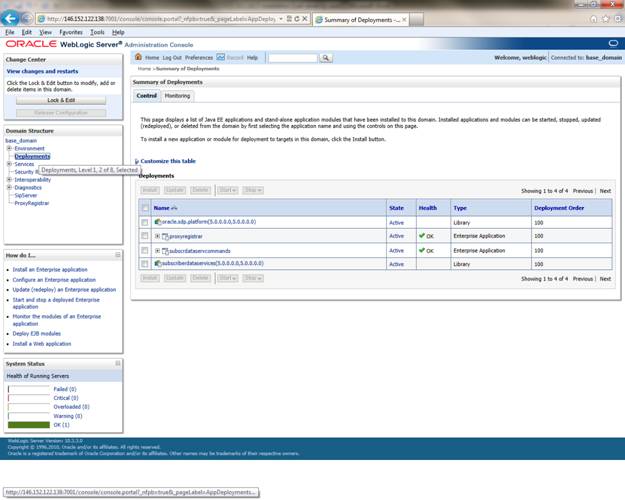Screen dimensions: 625x500
Task: Click the green OK health status bar
Action: [x=27, y=425]
